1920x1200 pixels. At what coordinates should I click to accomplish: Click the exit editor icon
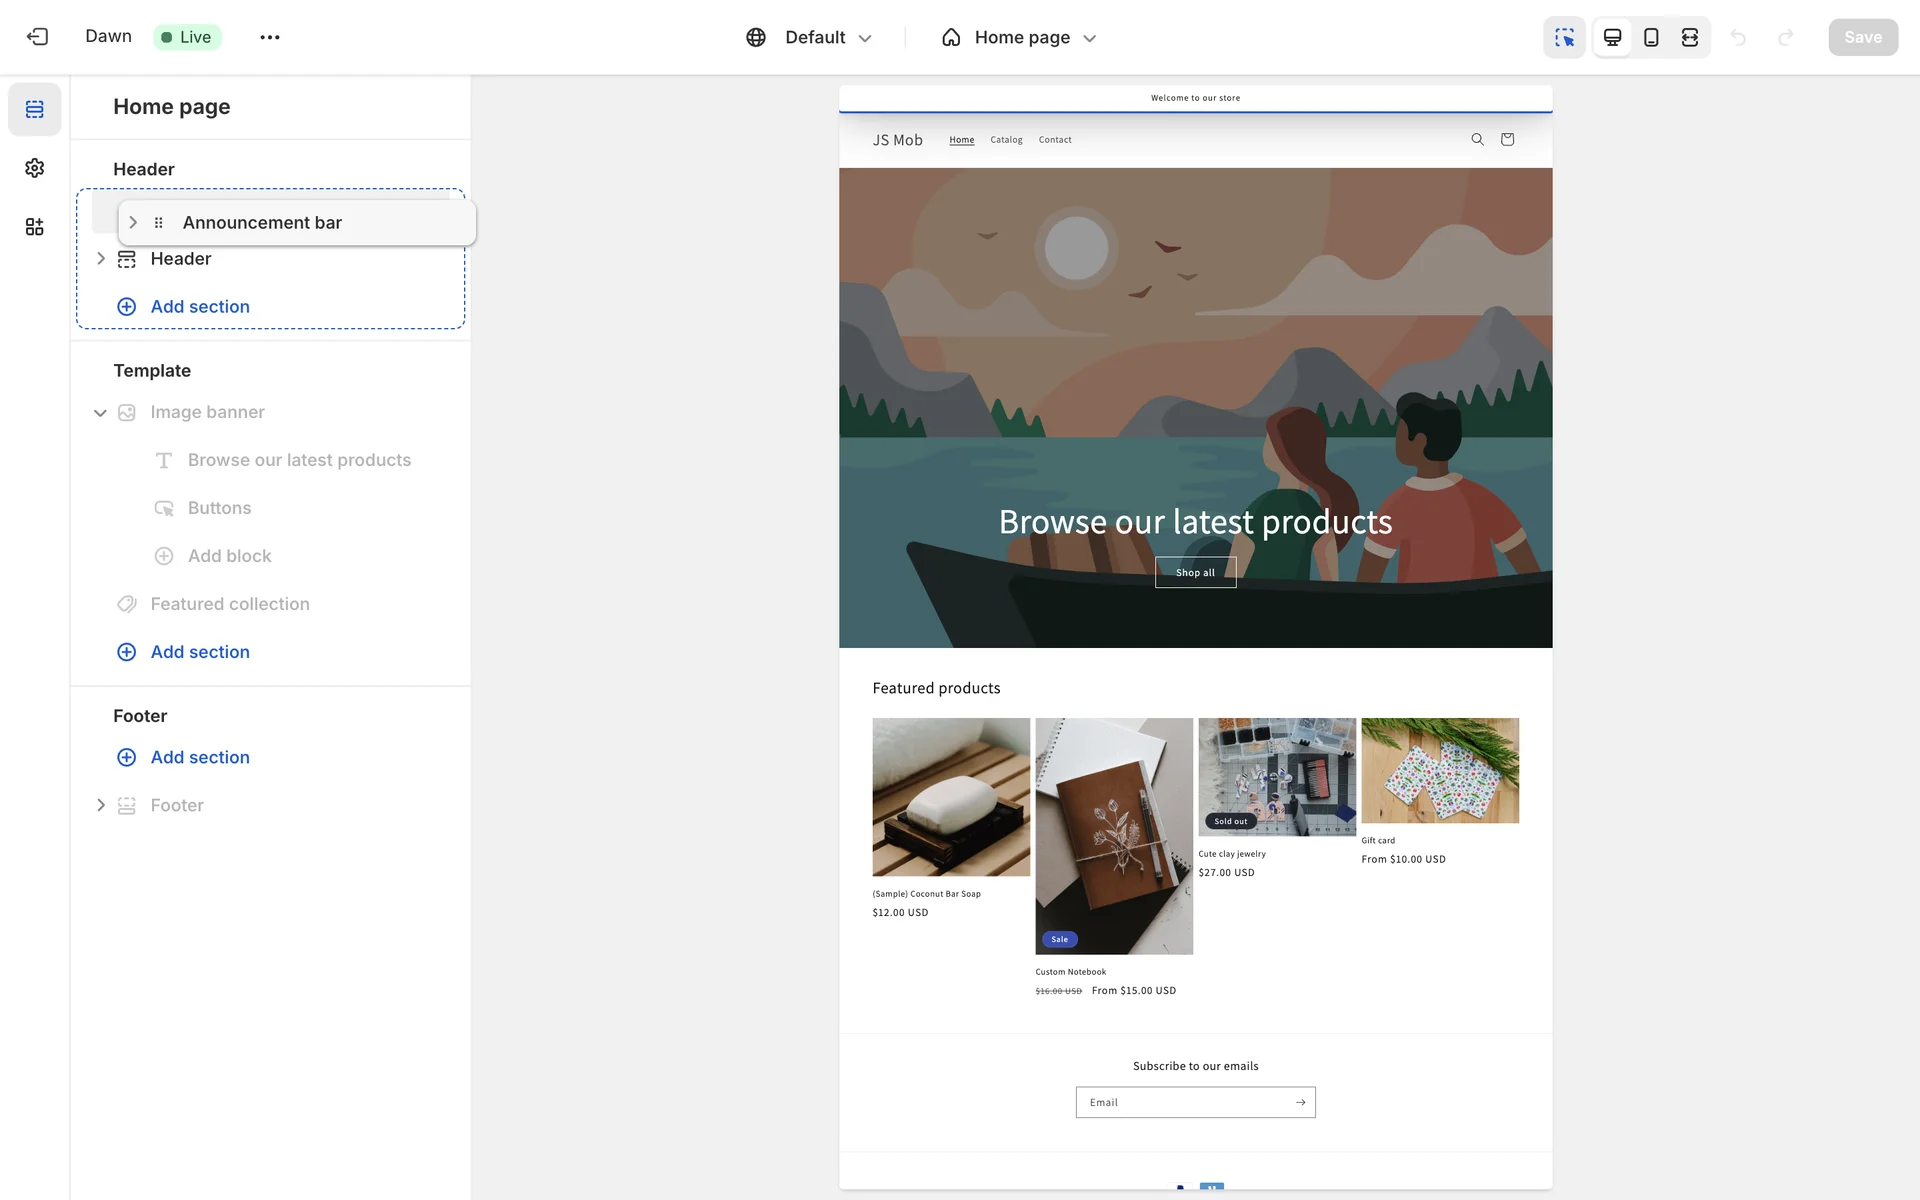coord(37,37)
